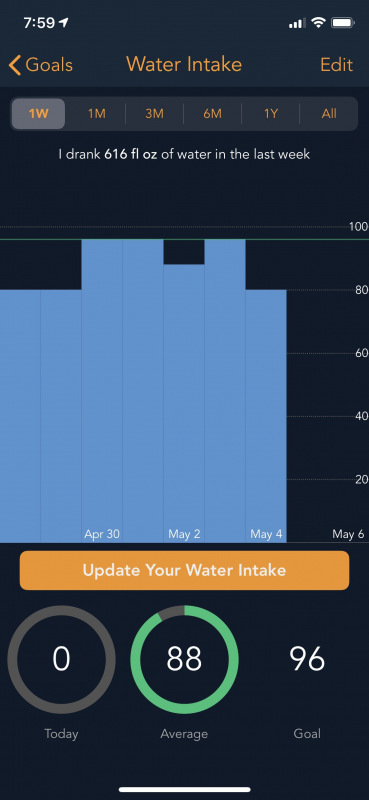Tap the Today progress ring showing 0
The image size is (369, 800).
[61, 660]
